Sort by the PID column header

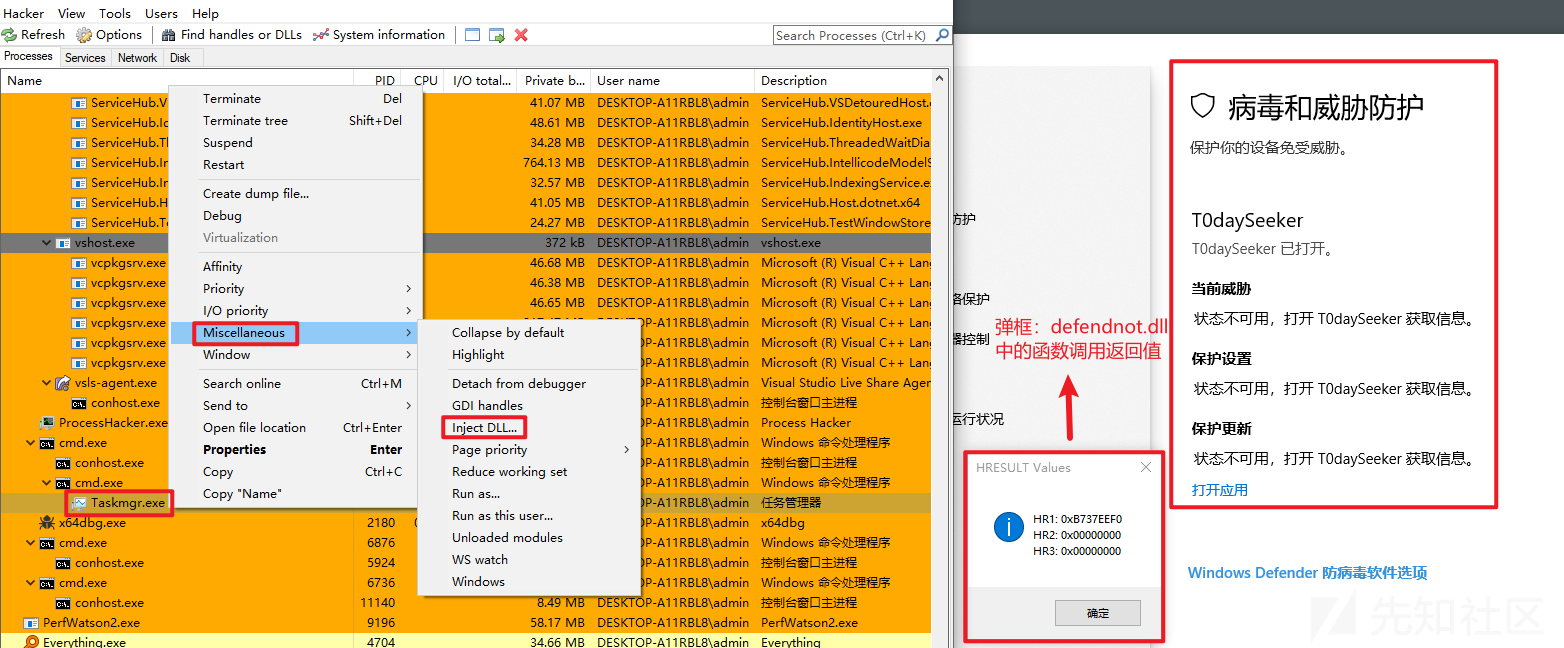377,81
